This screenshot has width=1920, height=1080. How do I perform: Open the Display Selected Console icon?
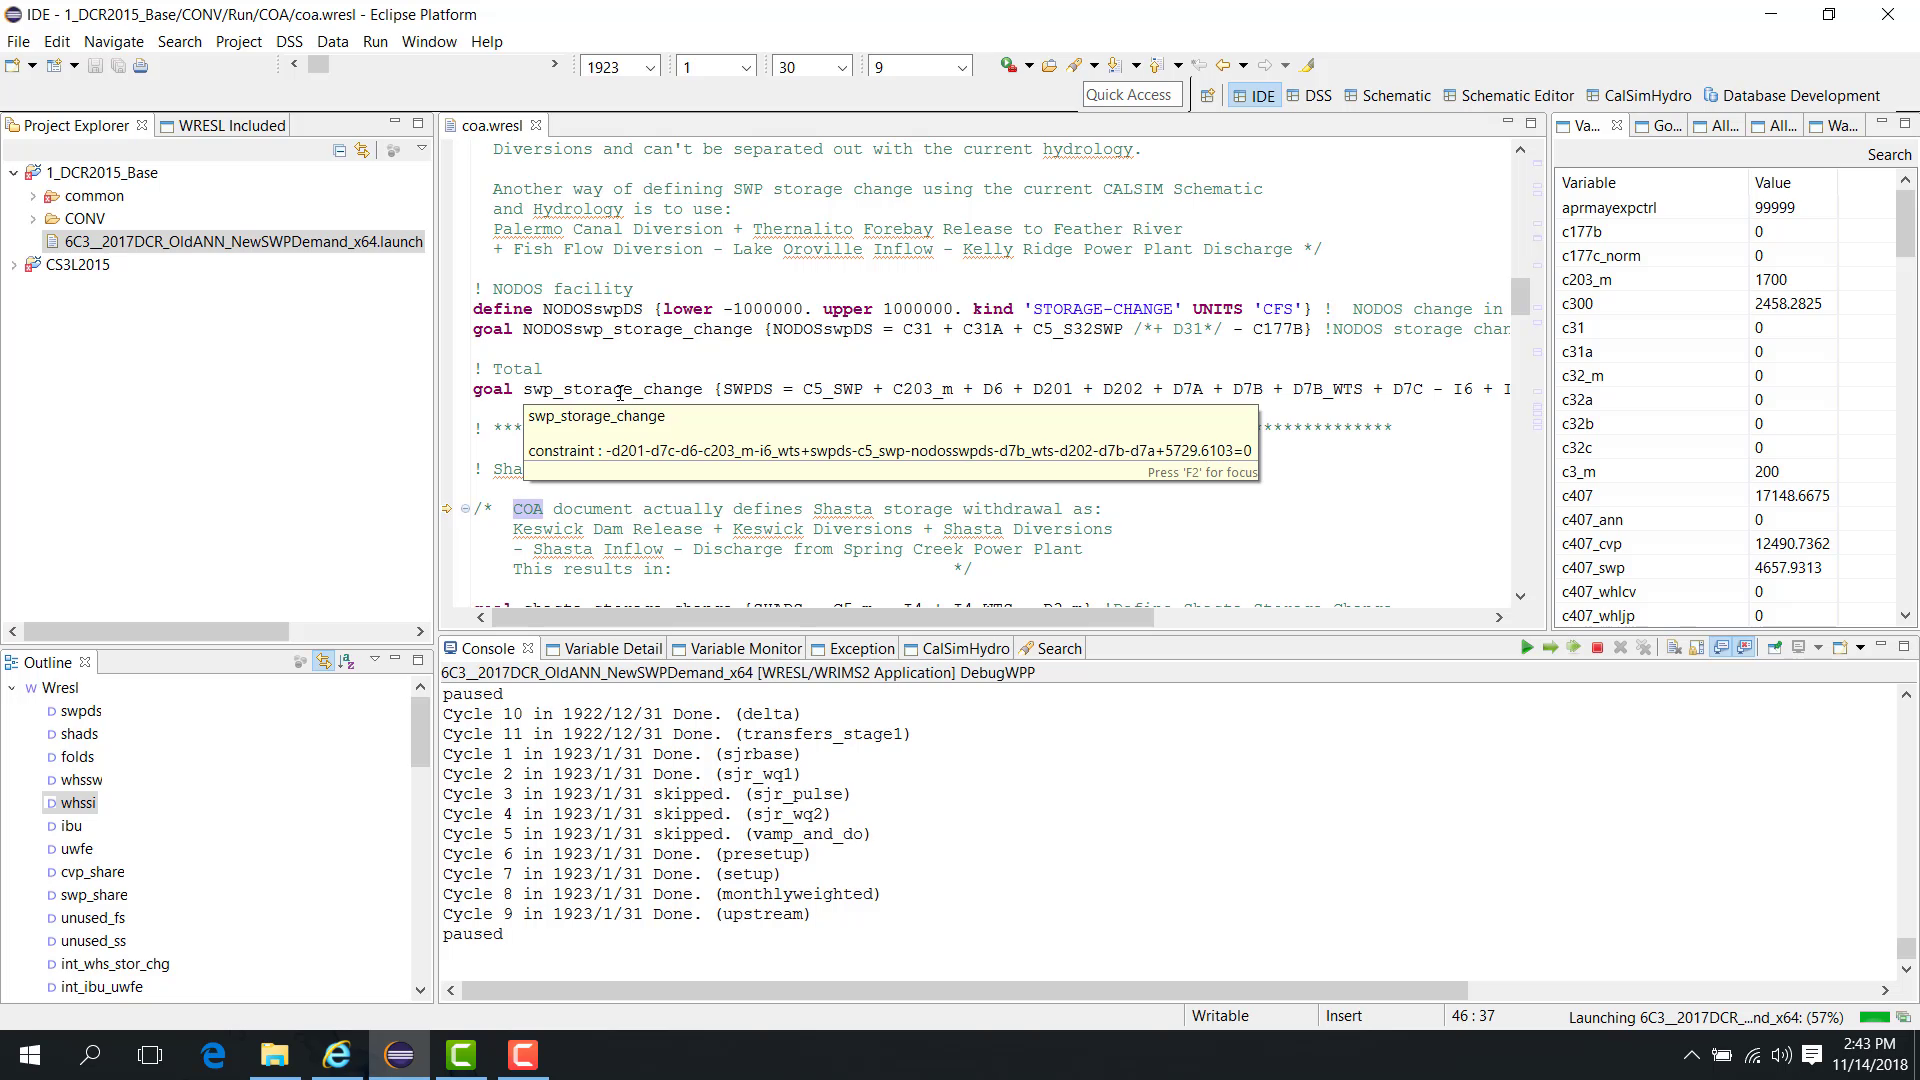click(x=1798, y=648)
